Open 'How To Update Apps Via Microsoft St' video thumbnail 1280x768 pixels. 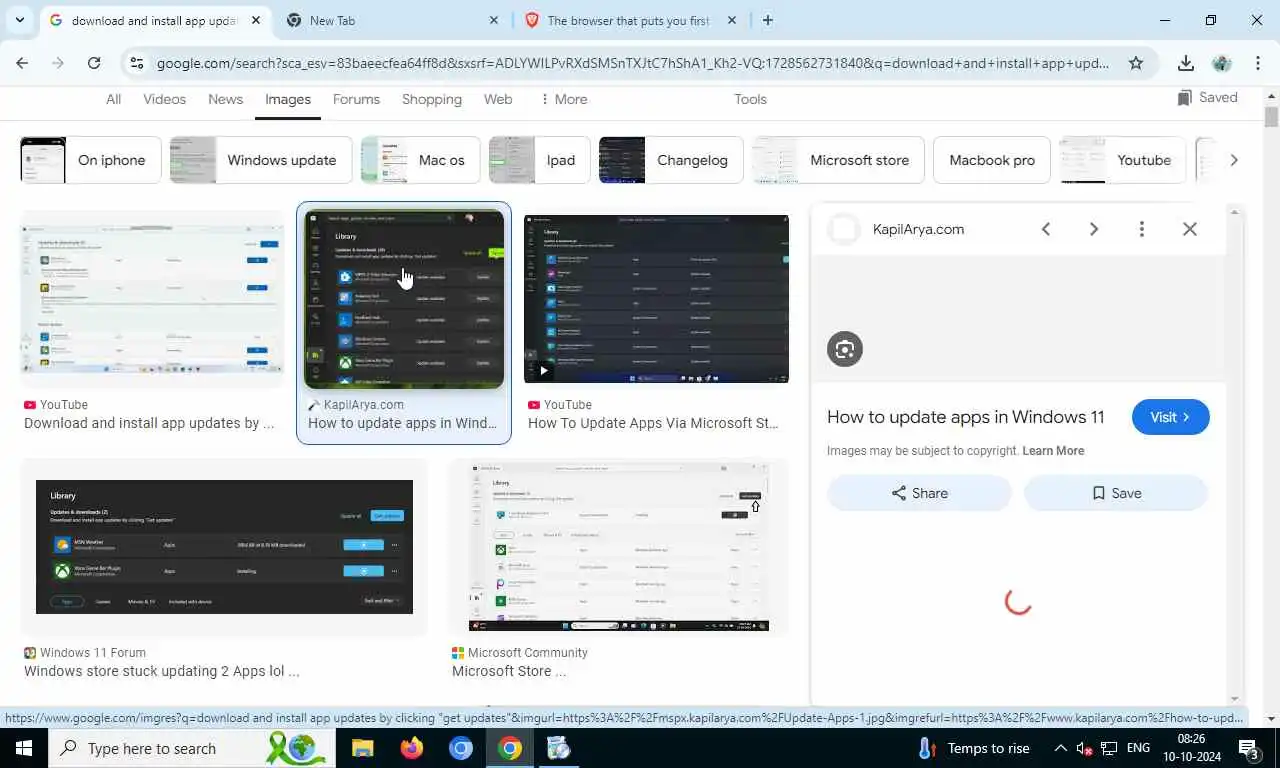coord(656,299)
